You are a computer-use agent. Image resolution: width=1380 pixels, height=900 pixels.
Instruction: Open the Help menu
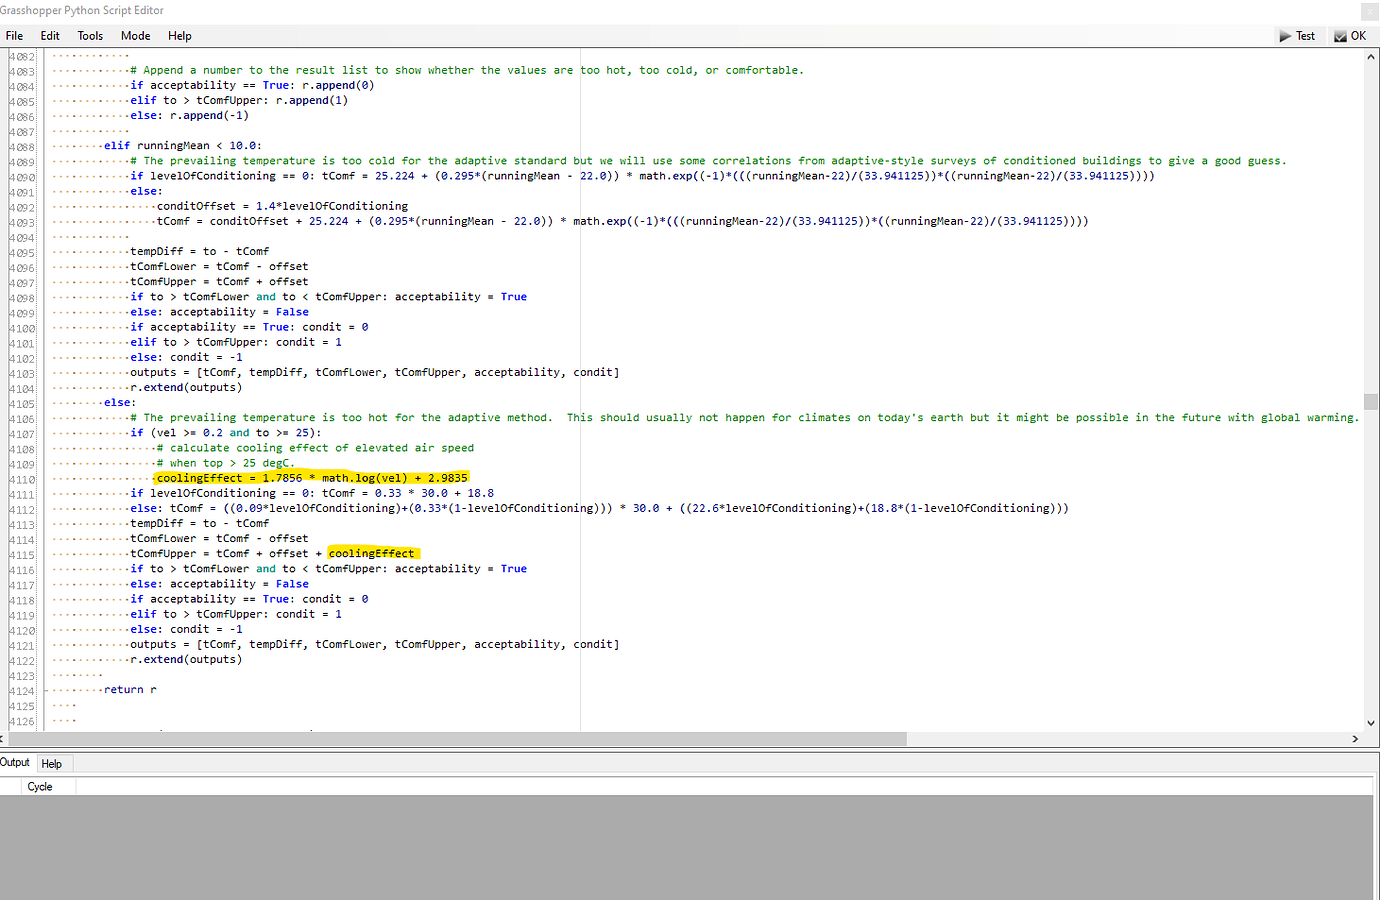[x=180, y=35]
